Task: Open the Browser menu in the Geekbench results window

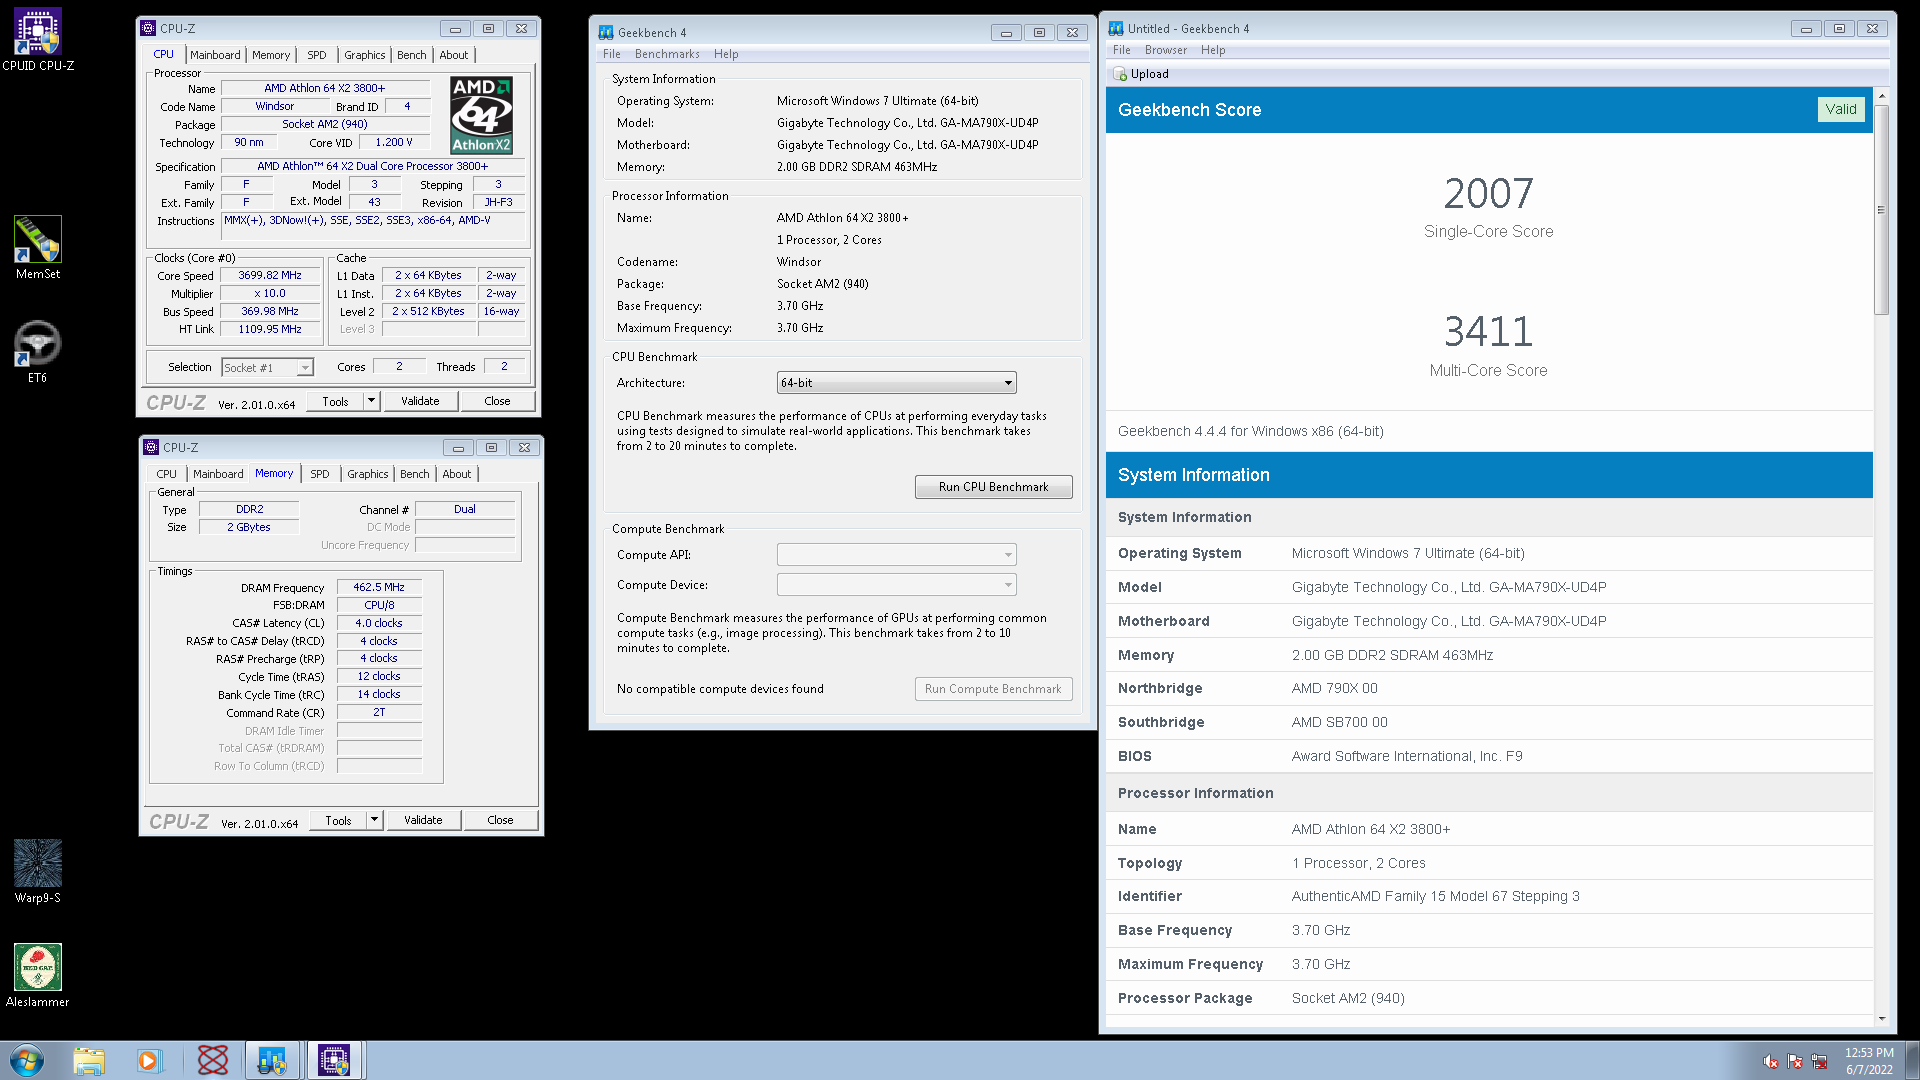Action: point(1166,50)
